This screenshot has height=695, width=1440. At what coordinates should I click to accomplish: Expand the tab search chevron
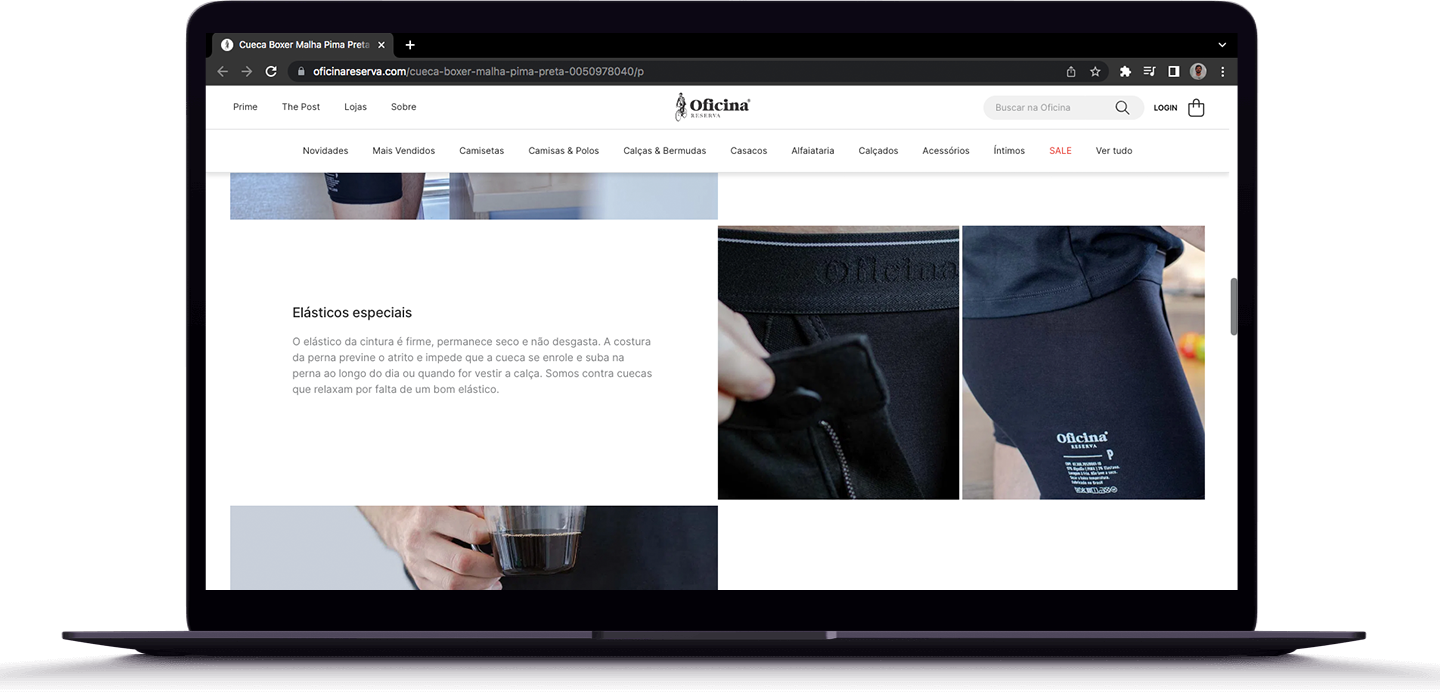[x=1222, y=45]
